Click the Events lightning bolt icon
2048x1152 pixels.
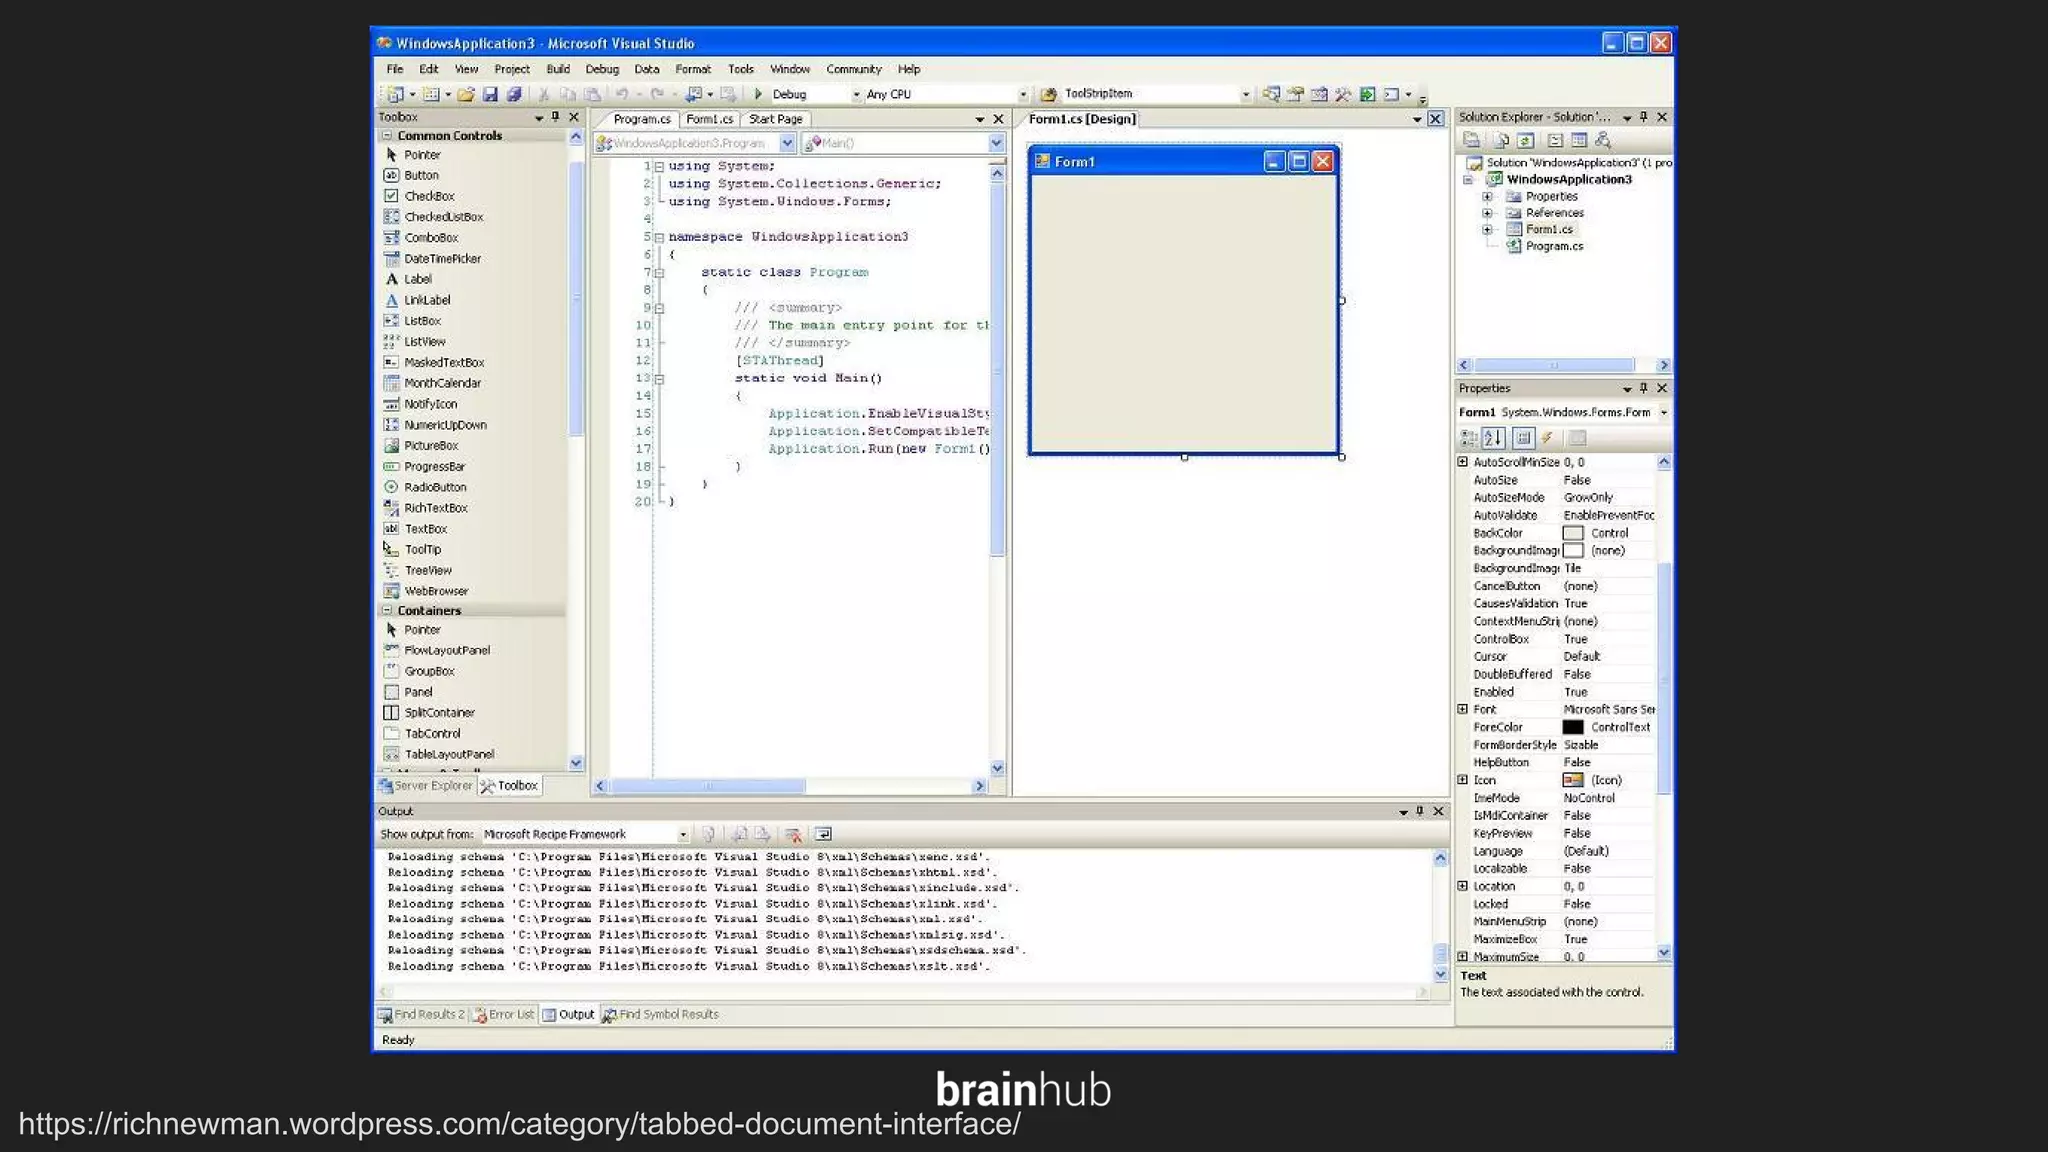coord(1547,438)
